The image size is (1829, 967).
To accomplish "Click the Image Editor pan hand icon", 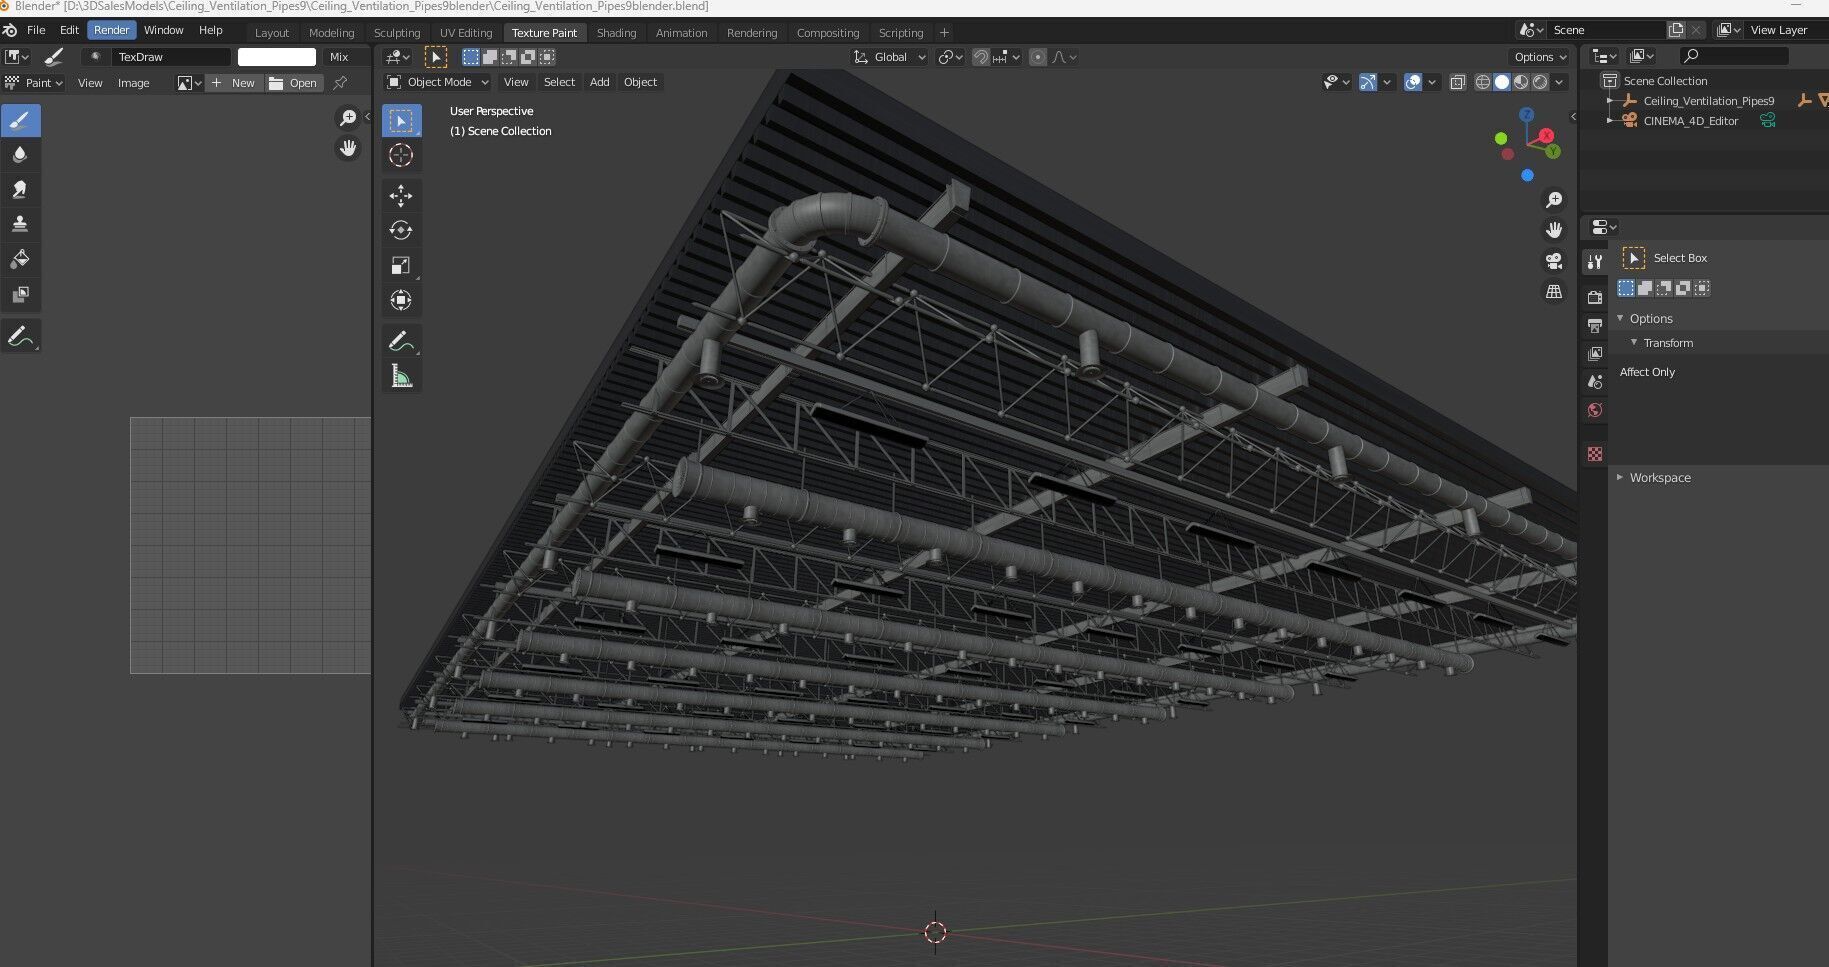I will [348, 148].
